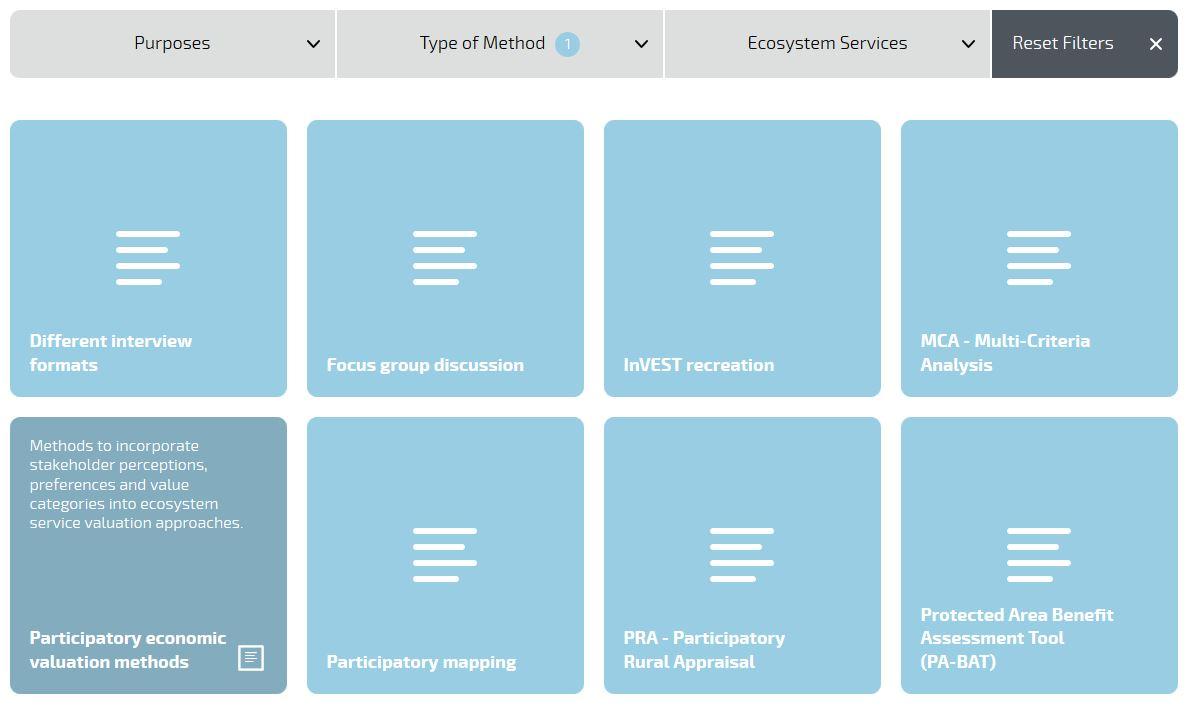Click the Type of Method filter count badge
1194x708 pixels.
[x=567, y=44]
